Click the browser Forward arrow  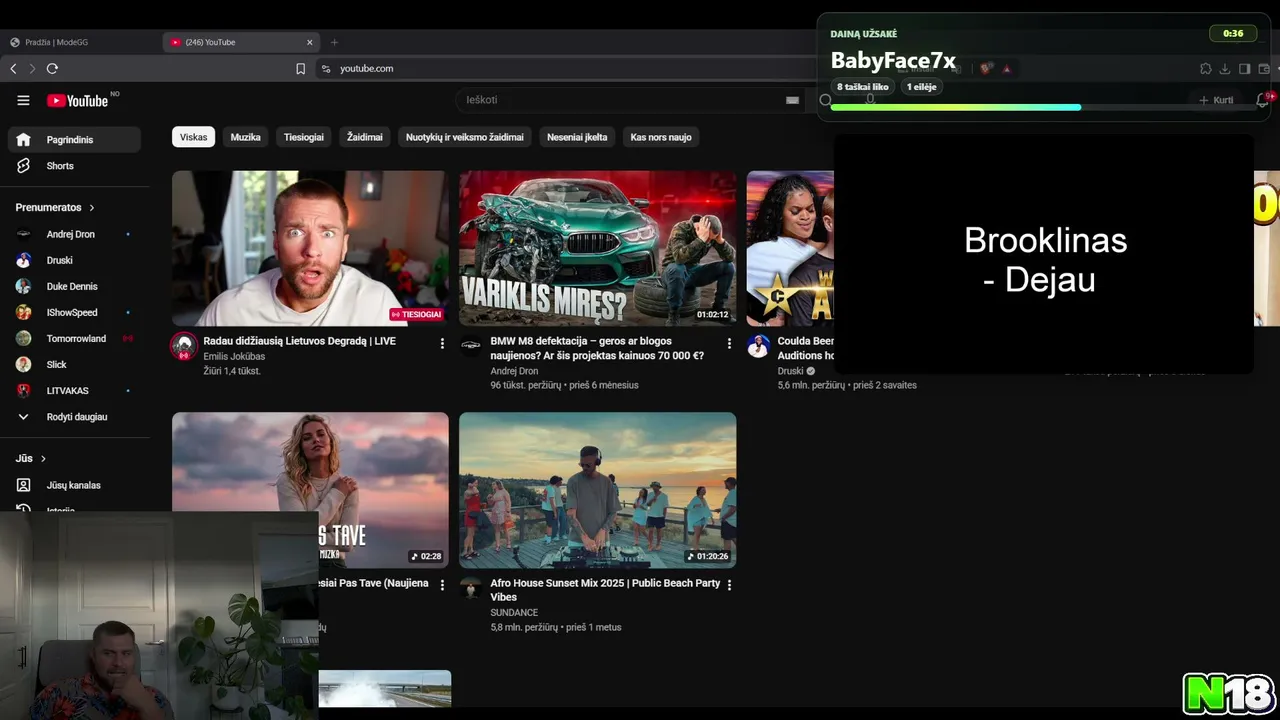[32, 68]
